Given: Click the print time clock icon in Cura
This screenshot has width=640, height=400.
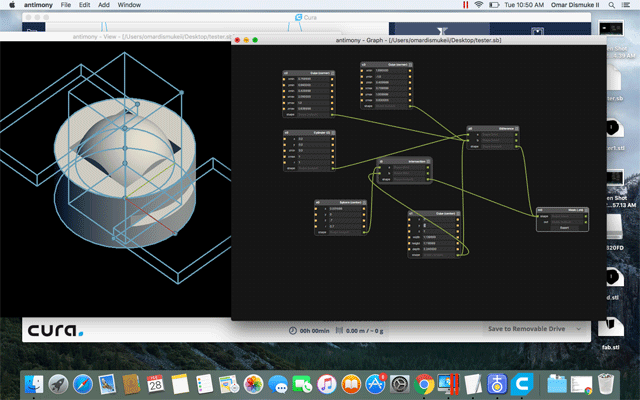Looking at the screenshot, I should point(292,331).
